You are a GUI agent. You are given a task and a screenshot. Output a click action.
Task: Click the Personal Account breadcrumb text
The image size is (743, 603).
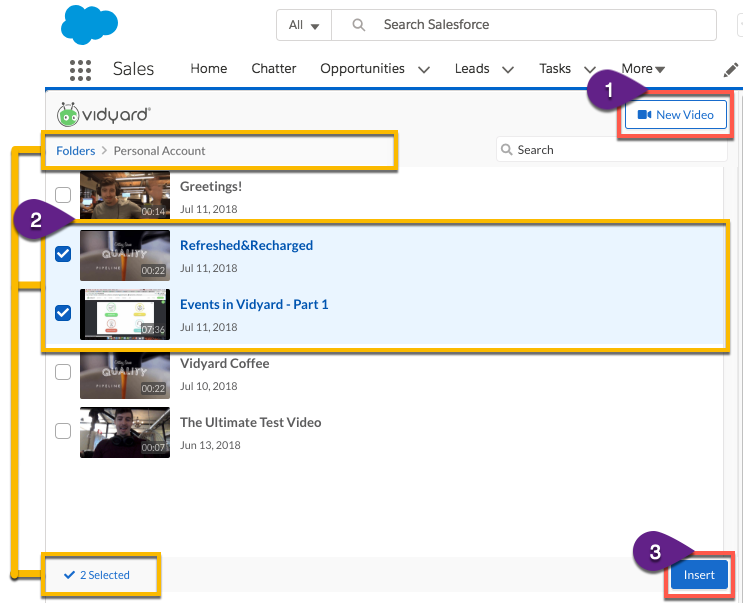(x=159, y=151)
